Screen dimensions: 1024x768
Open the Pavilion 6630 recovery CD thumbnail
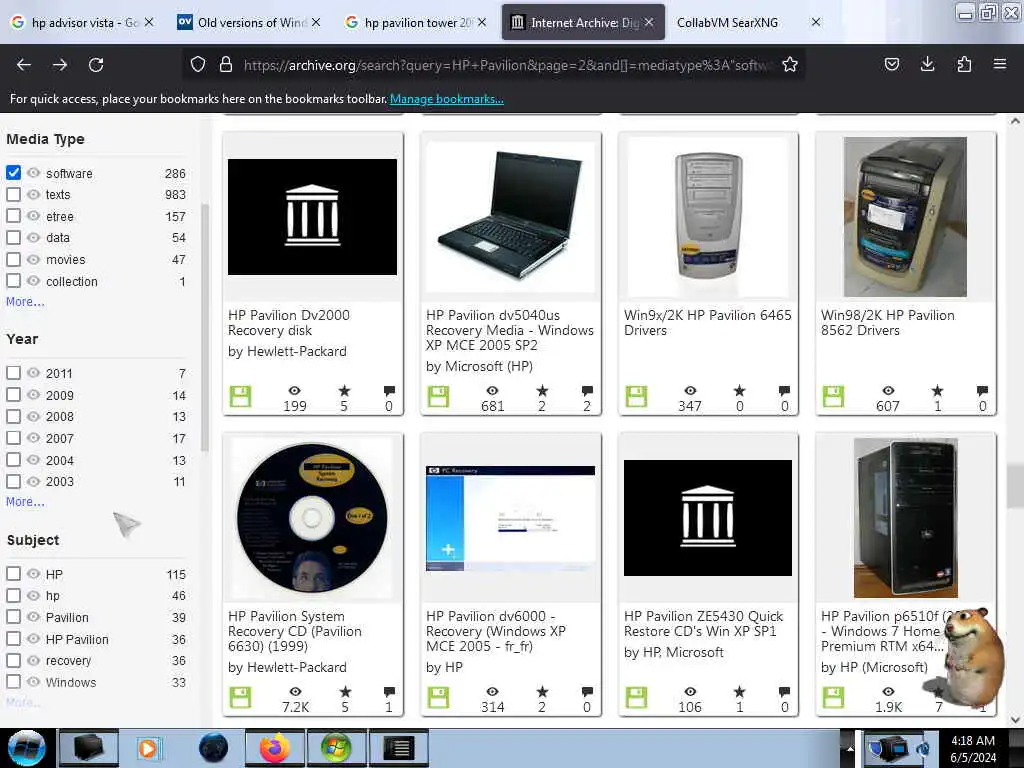(312, 517)
